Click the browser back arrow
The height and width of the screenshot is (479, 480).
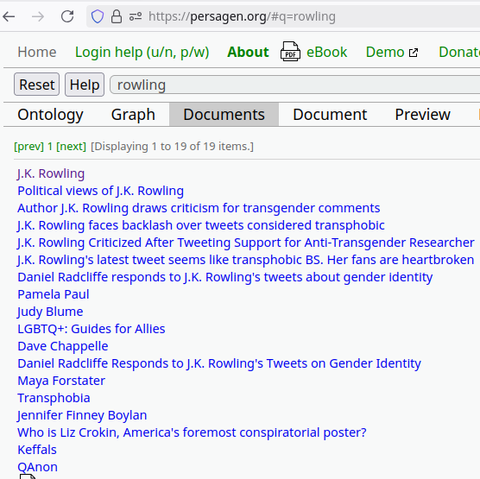tap(9, 16)
